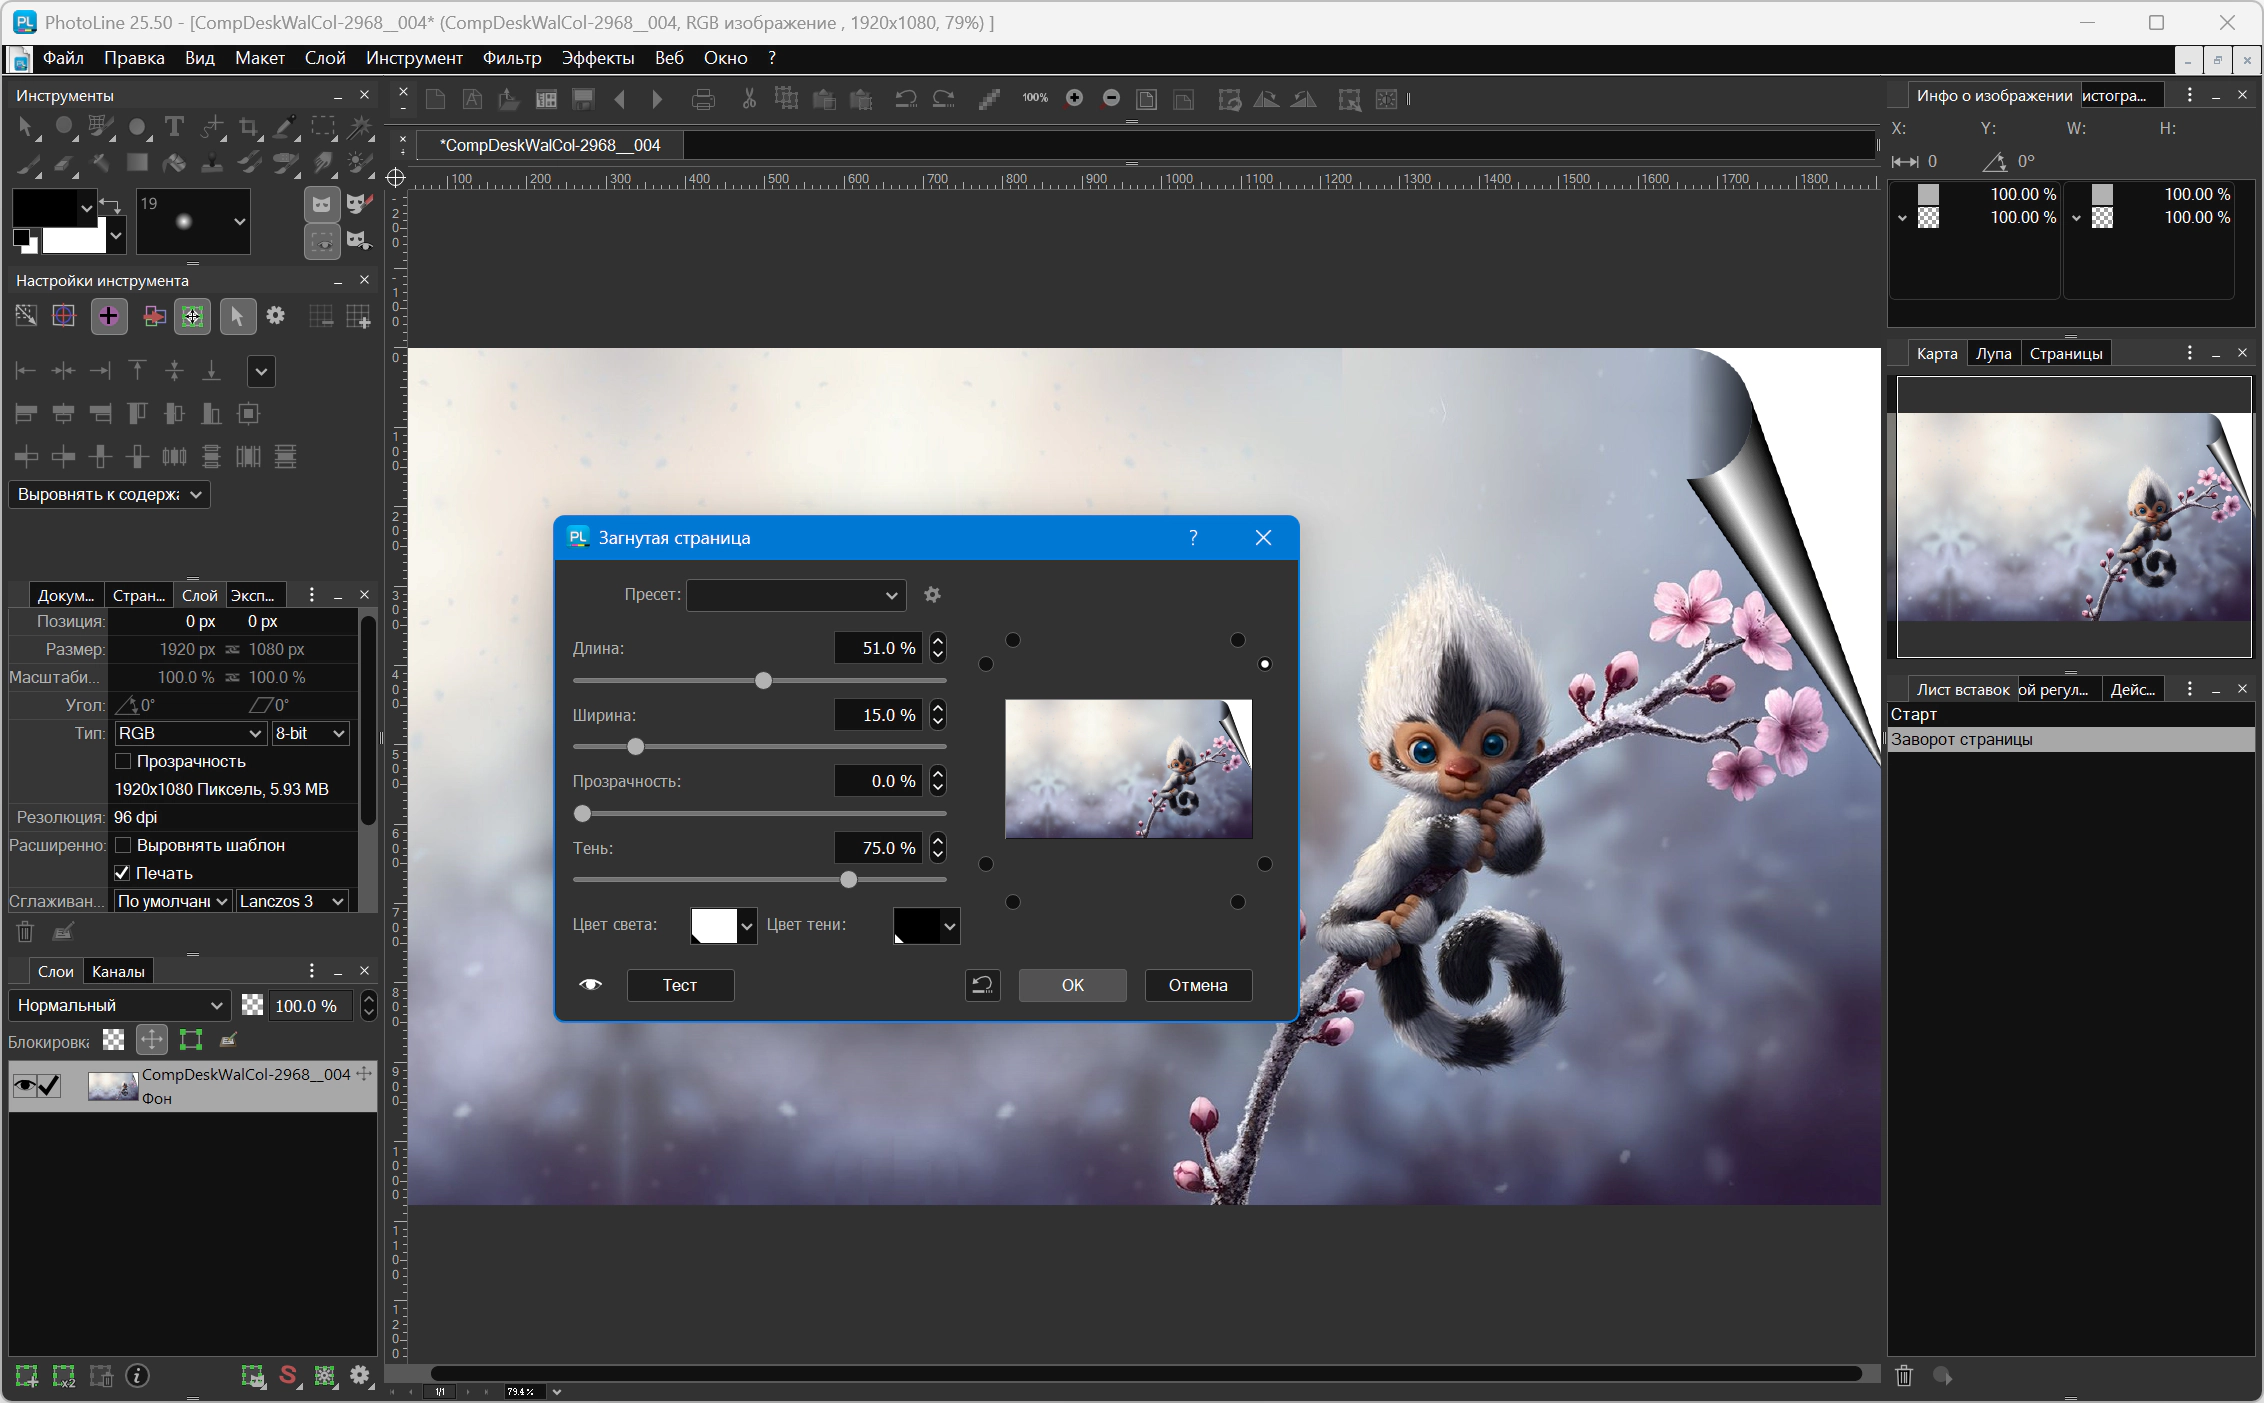Select the Text tool in Instruments panel
Screen dimensions: 2264x1403
click(174, 127)
